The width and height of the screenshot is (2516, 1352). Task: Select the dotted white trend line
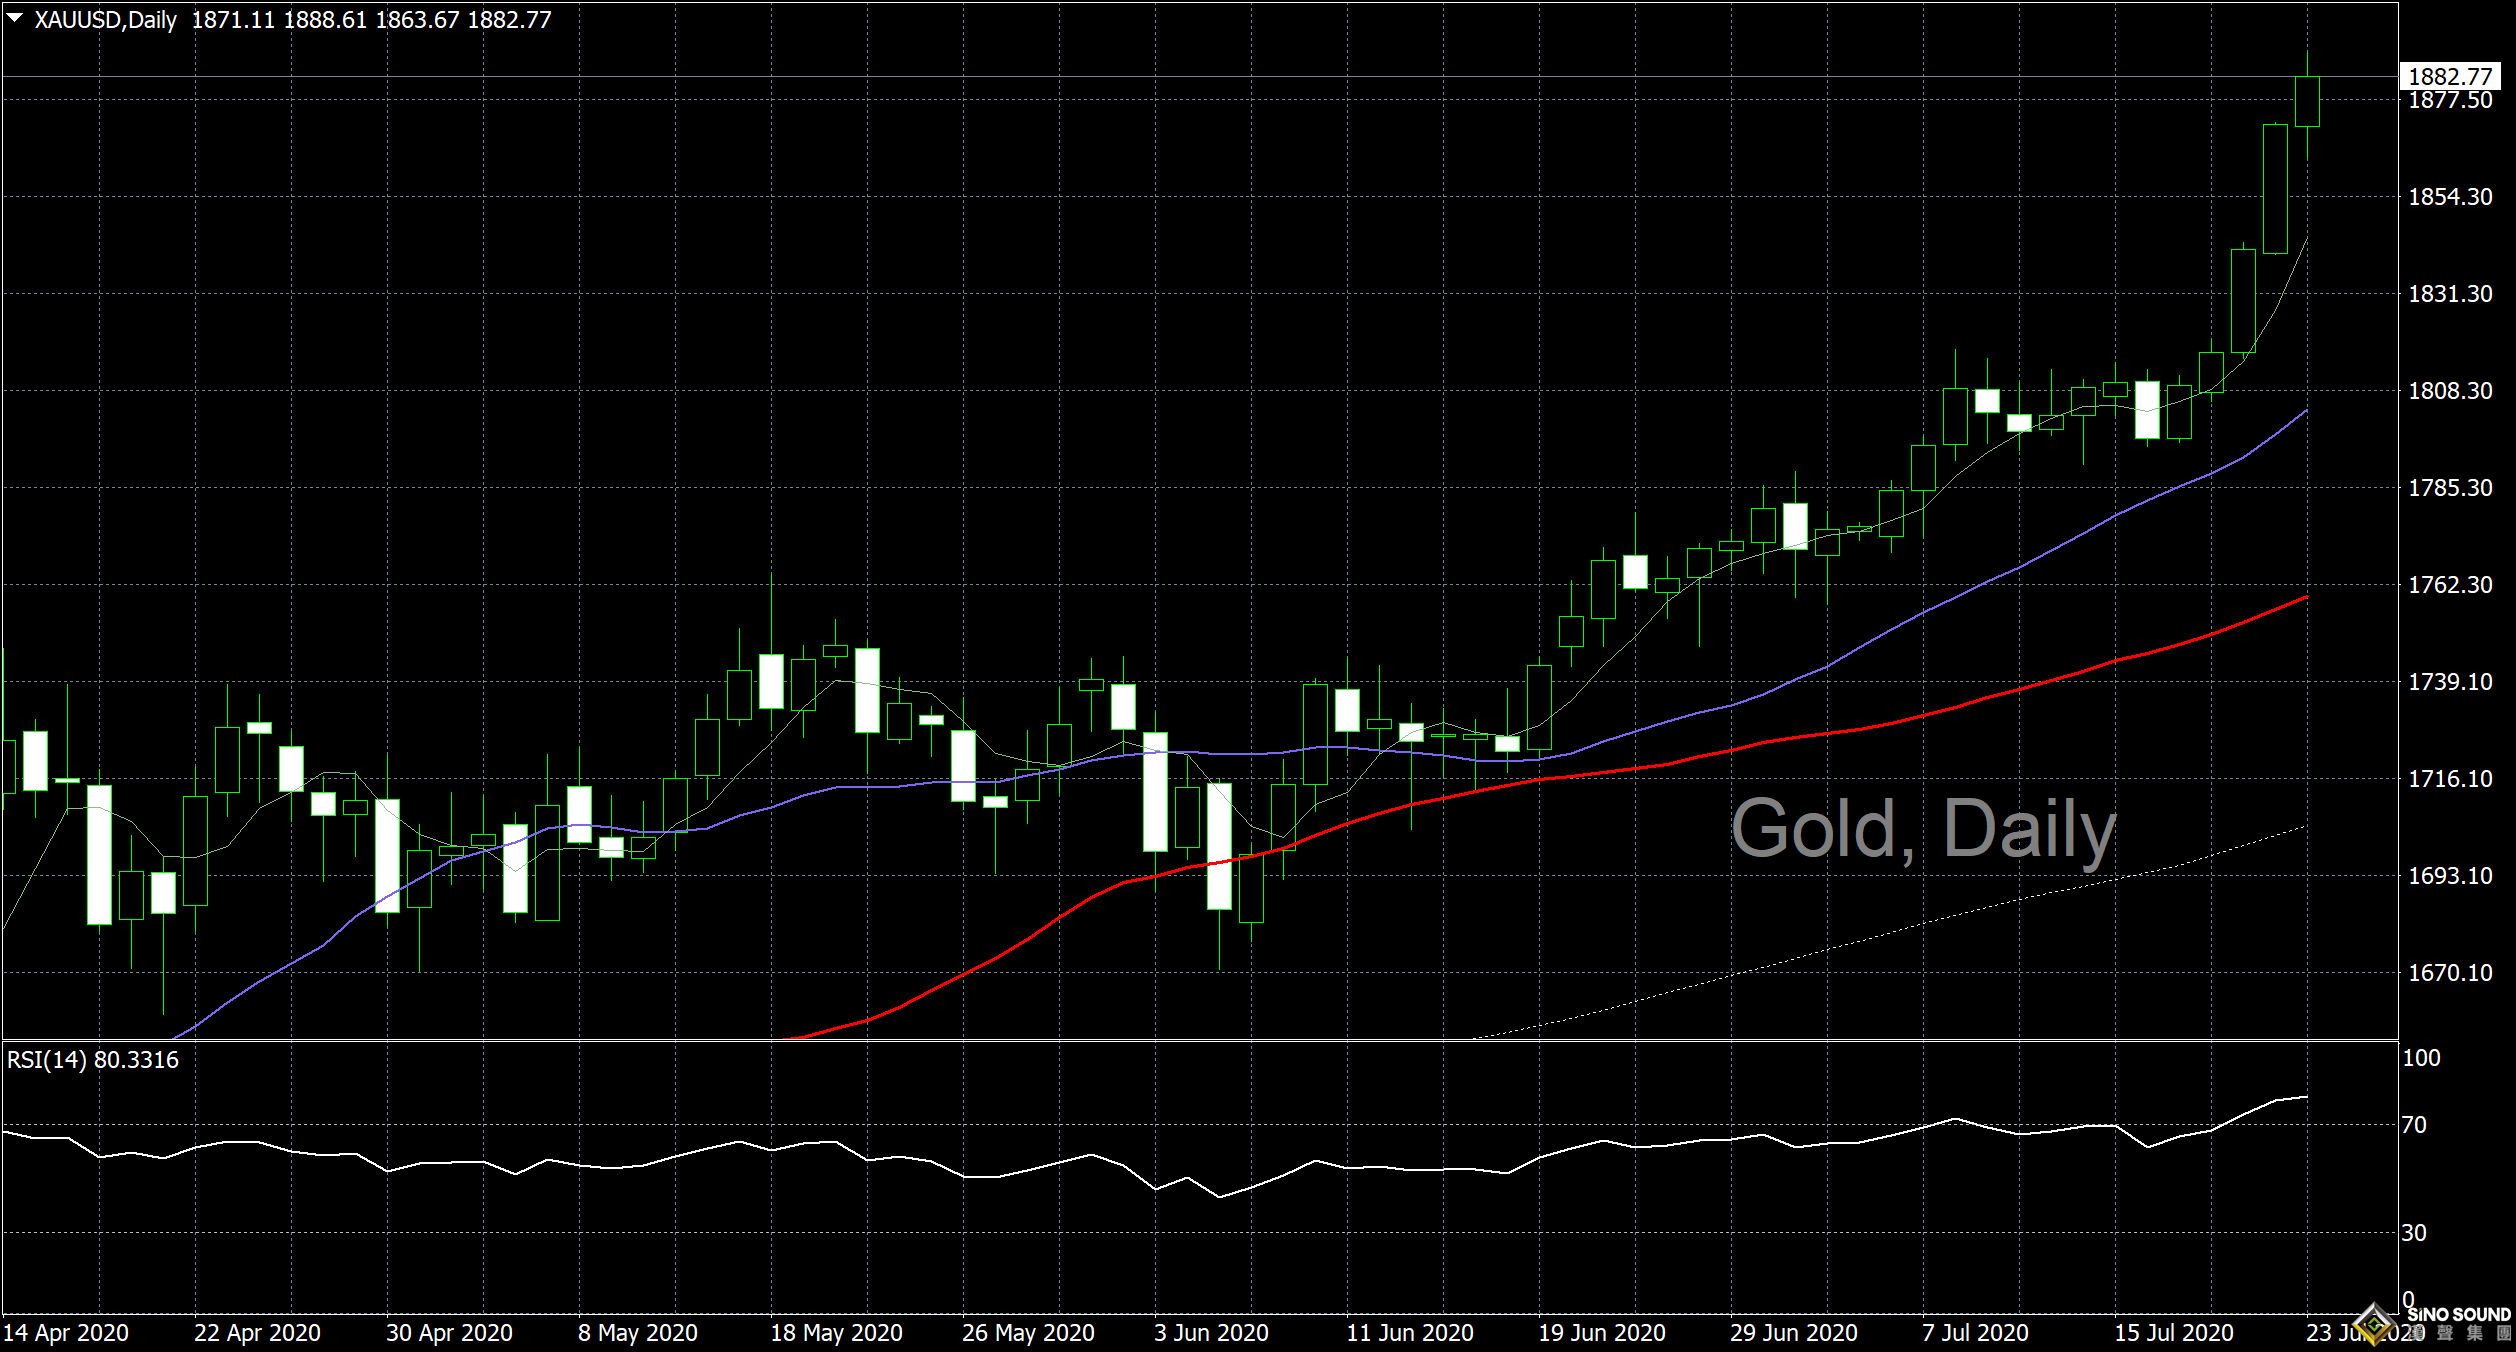point(1900,928)
